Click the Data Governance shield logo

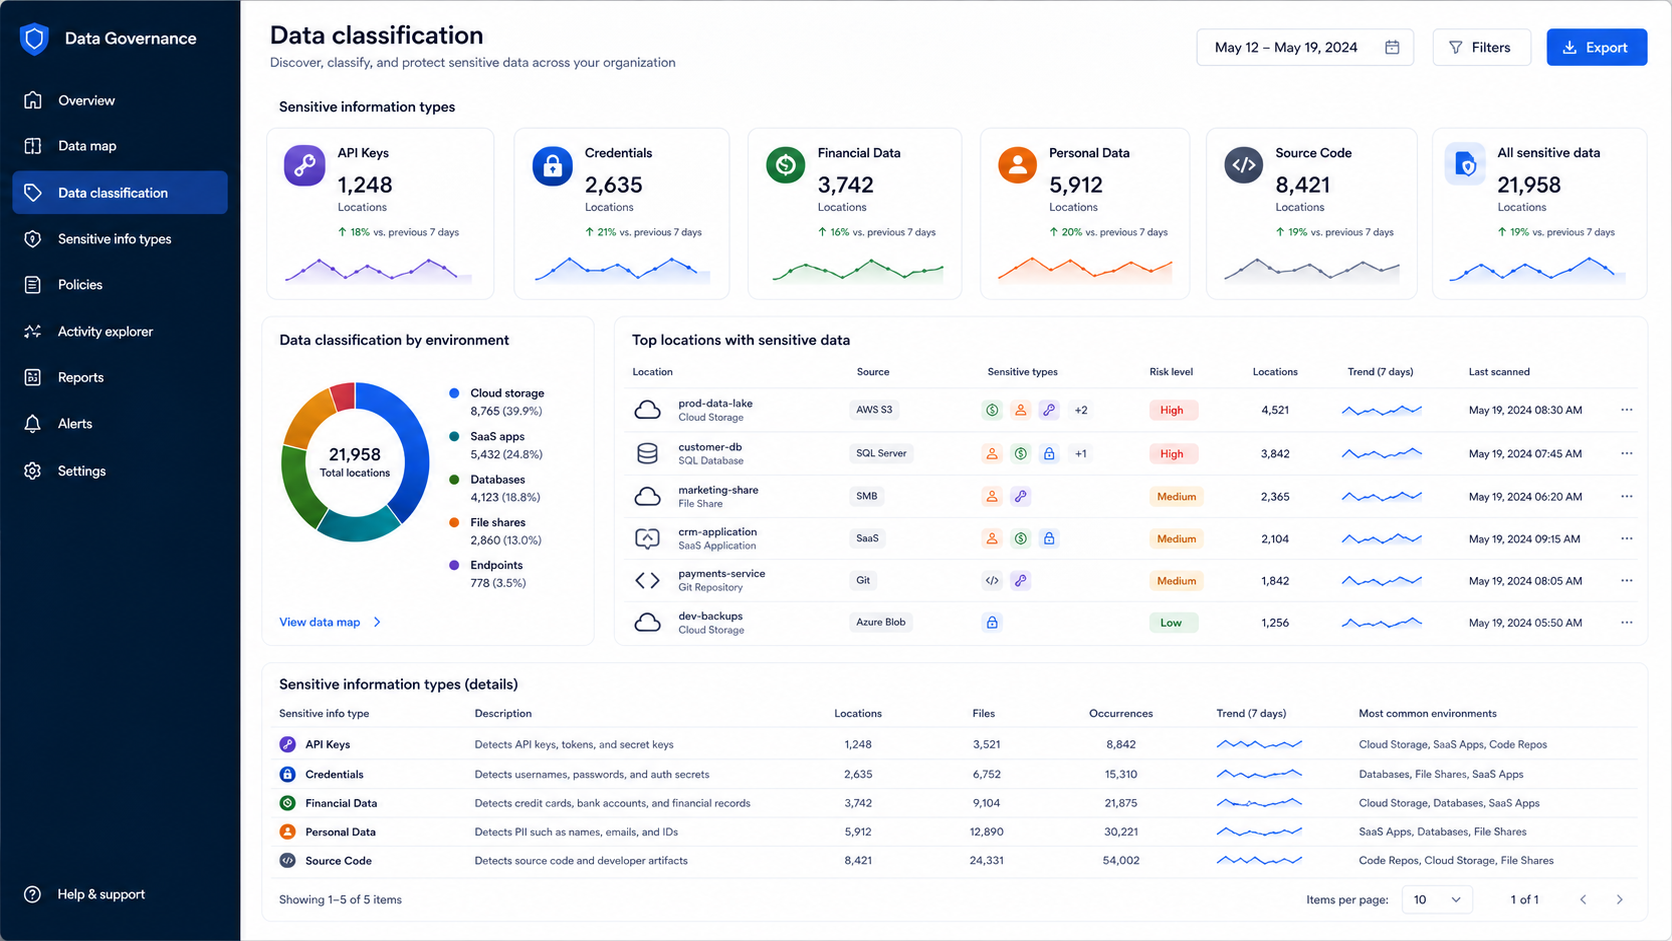pos(34,38)
